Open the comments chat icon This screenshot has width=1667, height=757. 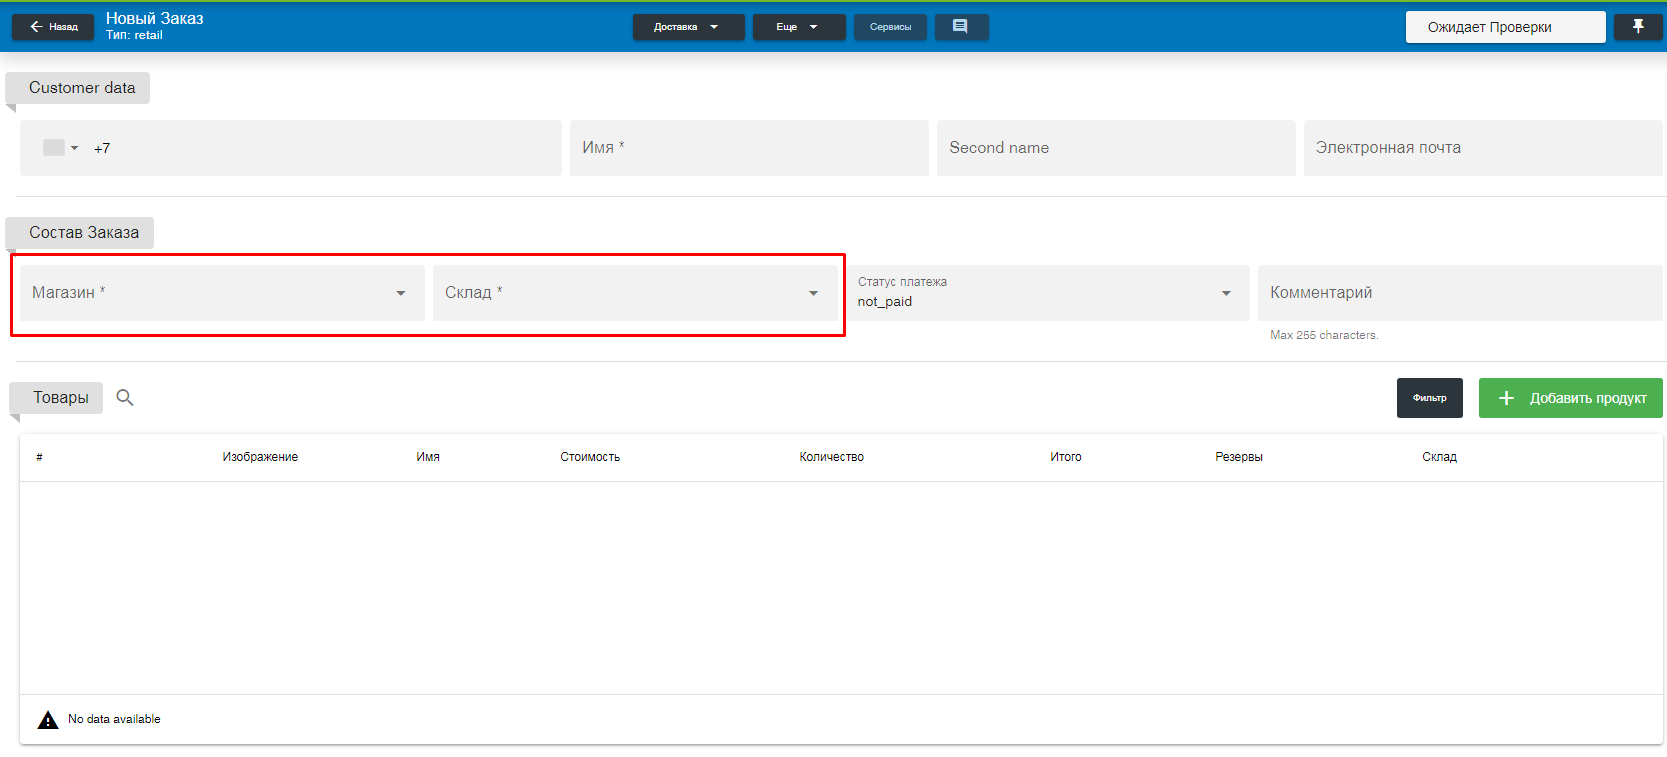[x=960, y=27]
